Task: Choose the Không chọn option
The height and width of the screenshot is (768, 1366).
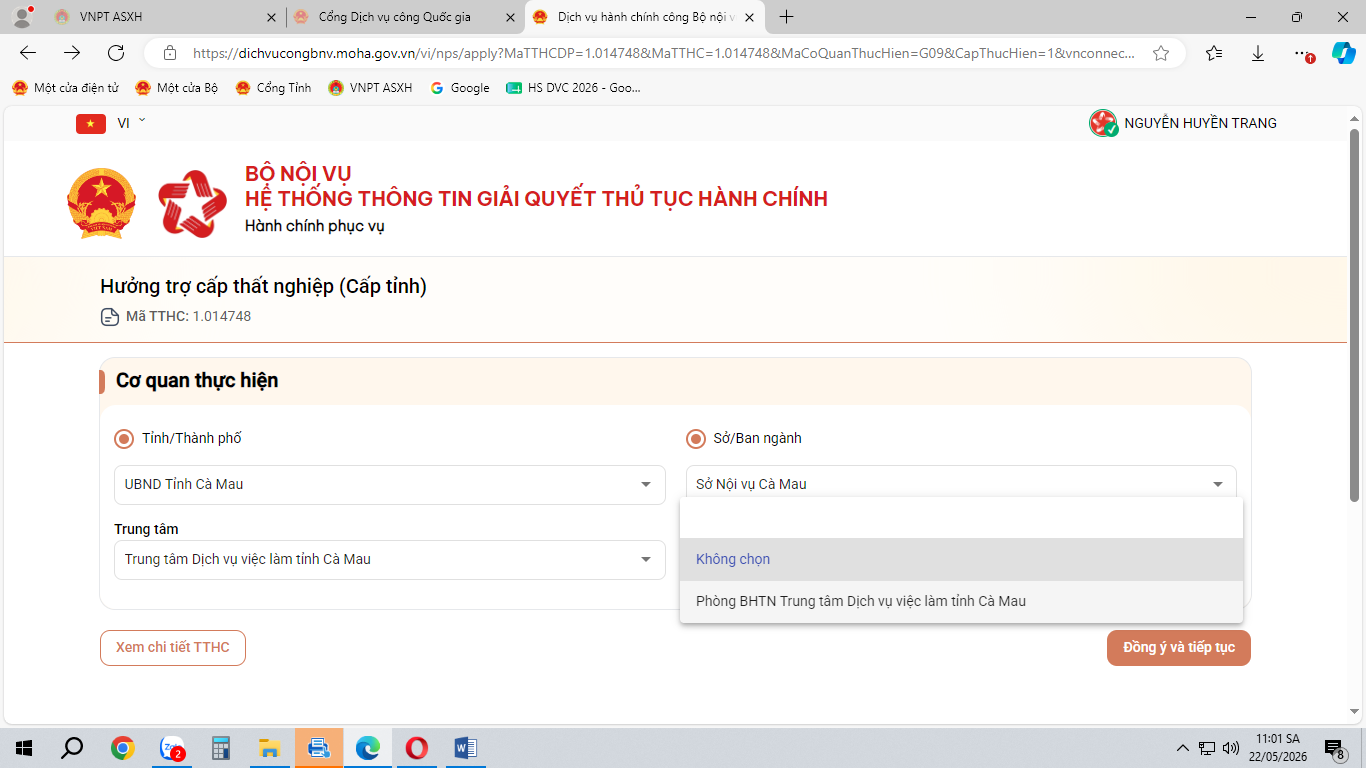Action: 961,560
